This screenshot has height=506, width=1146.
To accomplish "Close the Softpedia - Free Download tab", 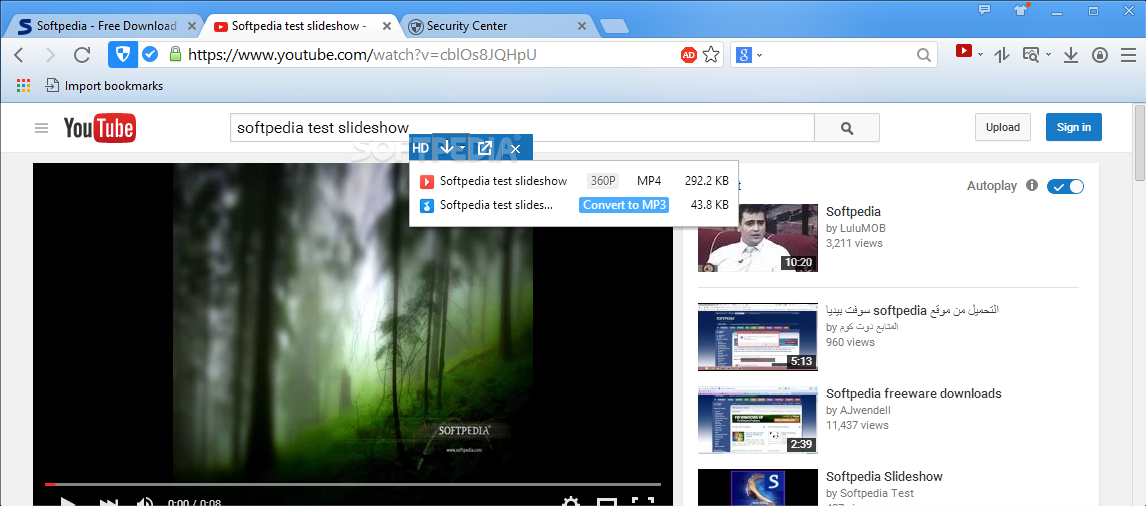I will point(191,26).
